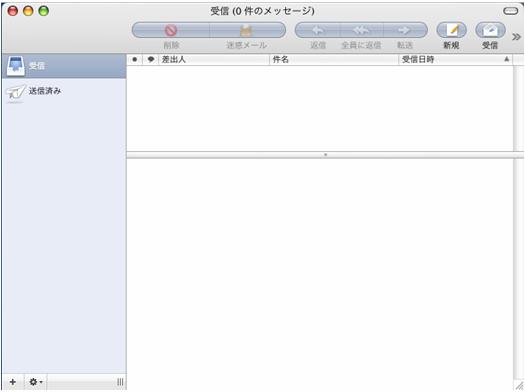This screenshot has width=525, height=392.
Task: Sort by unread status dot column
Action: tap(135, 60)
